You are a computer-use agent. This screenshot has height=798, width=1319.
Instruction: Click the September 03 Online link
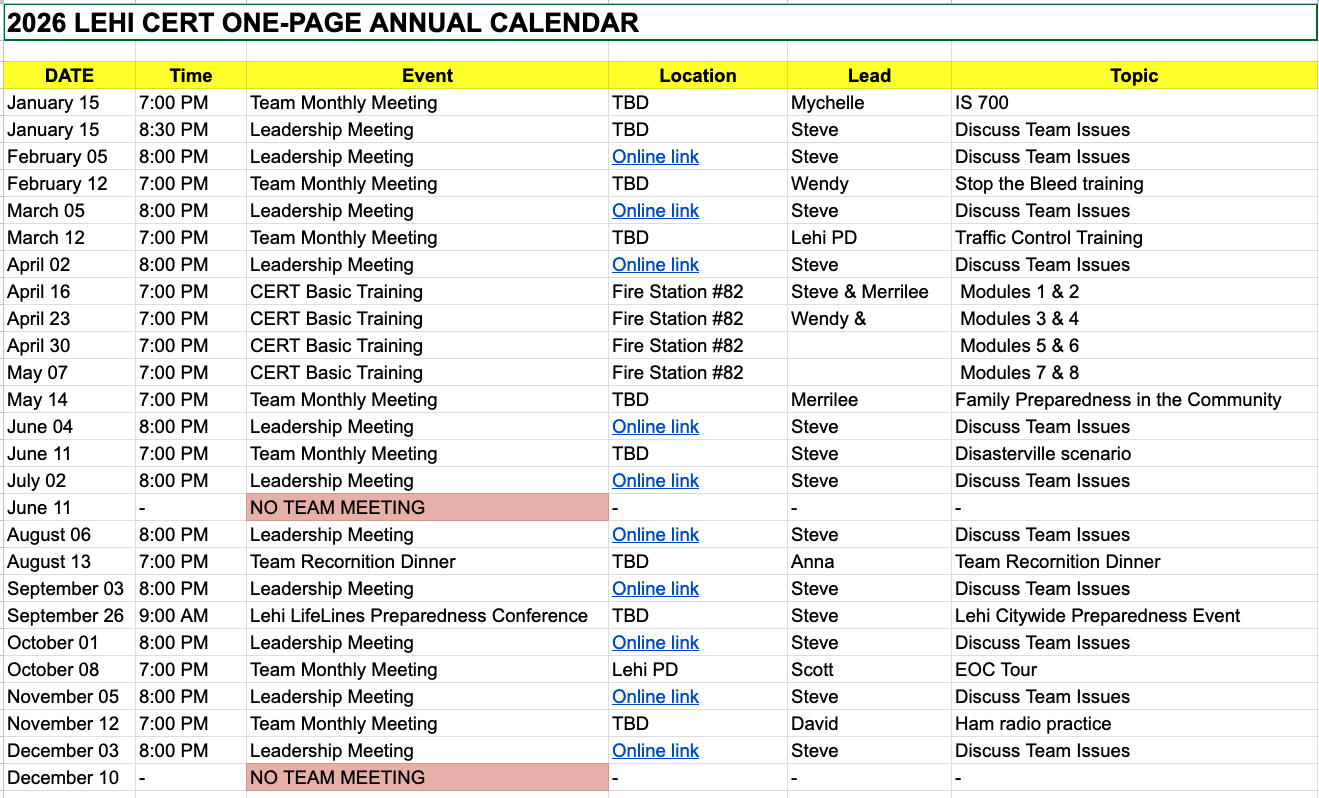(655, 589)
